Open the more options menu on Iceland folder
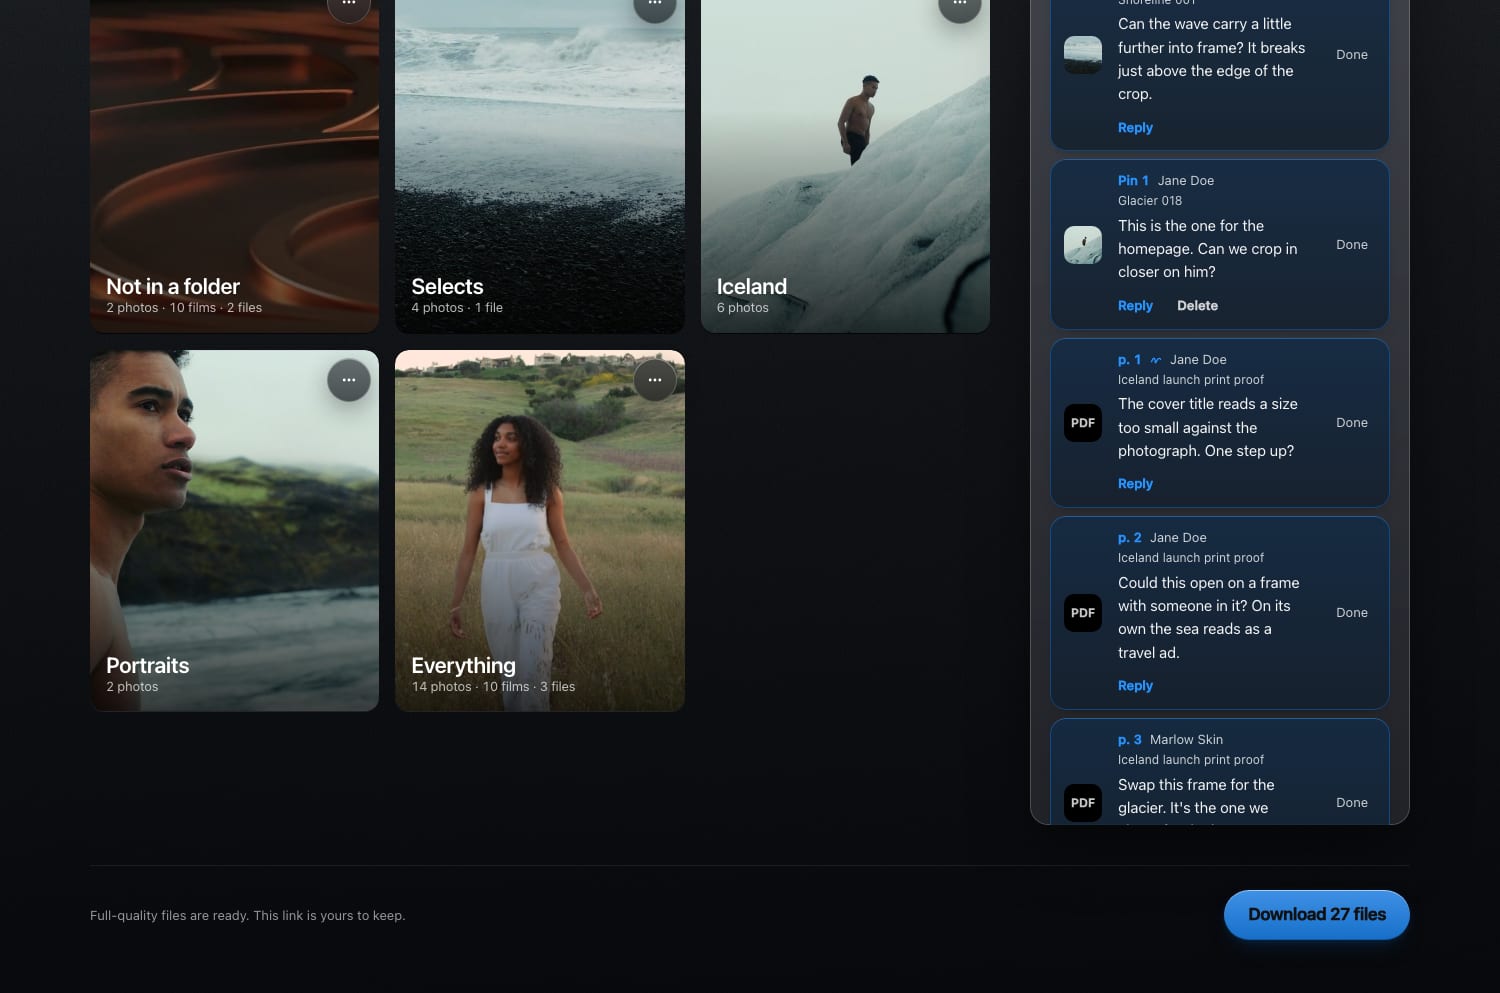The height and width of the screenshot is (993, 1500). [x=960, y=6]
